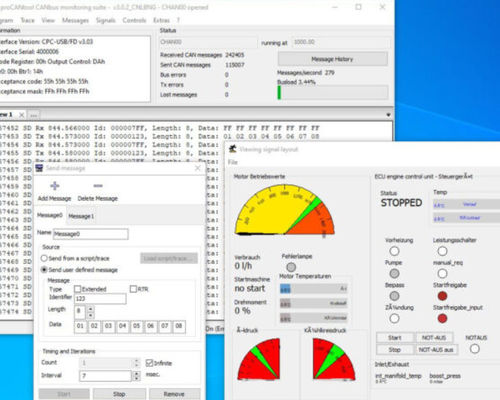Click the first Data byte field 01
Screen dimensions: 500x400
80,326
